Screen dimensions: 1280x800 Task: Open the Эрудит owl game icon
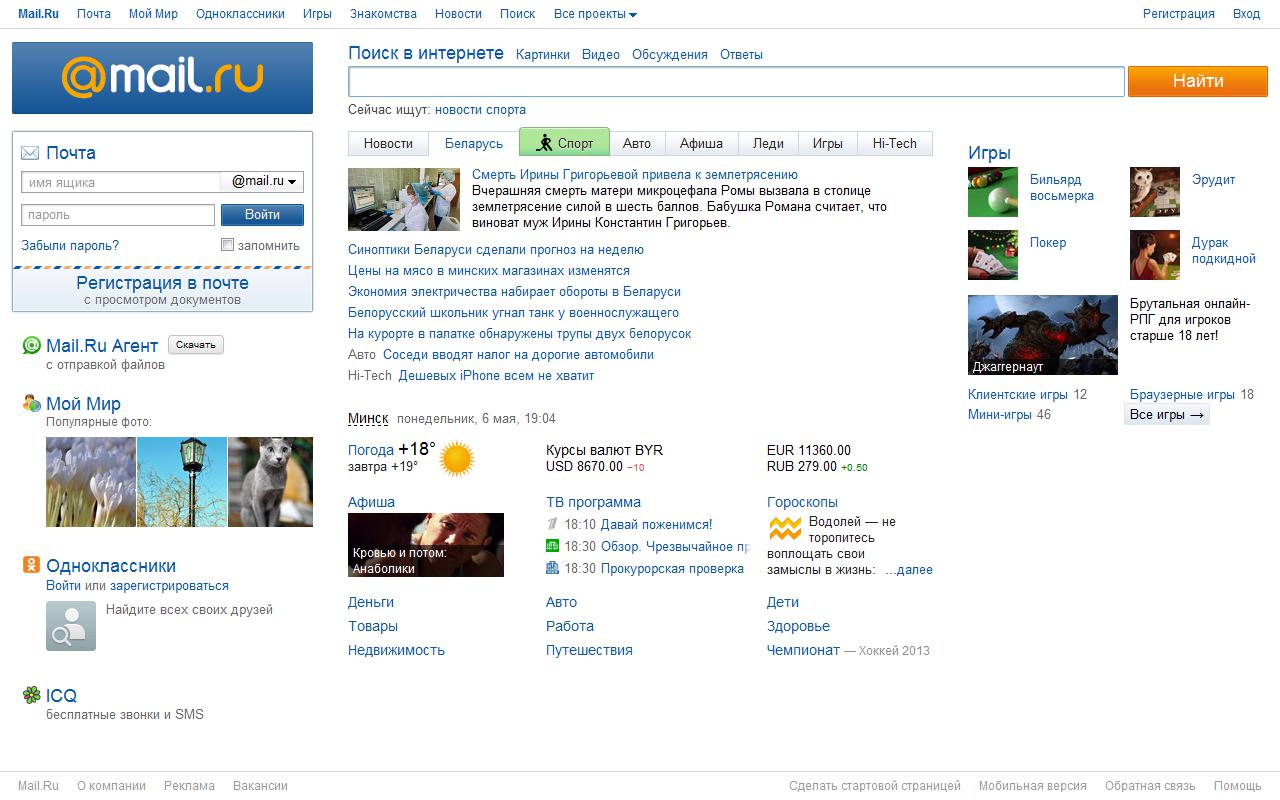1155,192
